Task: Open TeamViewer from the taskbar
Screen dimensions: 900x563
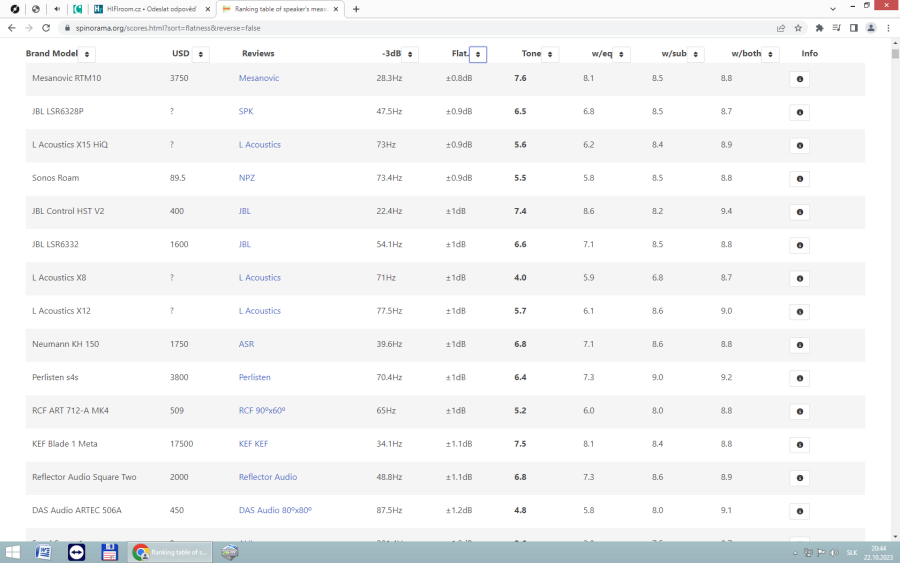Action: click(x=77, y=552)
